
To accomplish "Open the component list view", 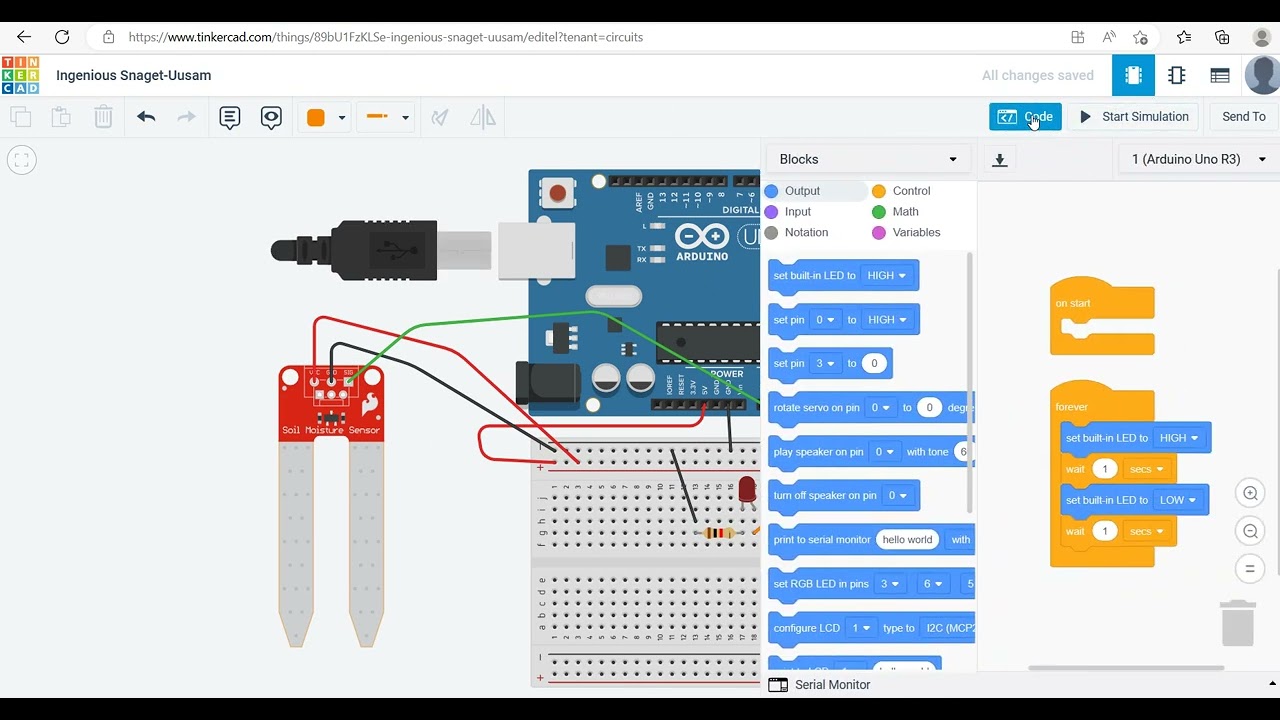I will 1220,75.
